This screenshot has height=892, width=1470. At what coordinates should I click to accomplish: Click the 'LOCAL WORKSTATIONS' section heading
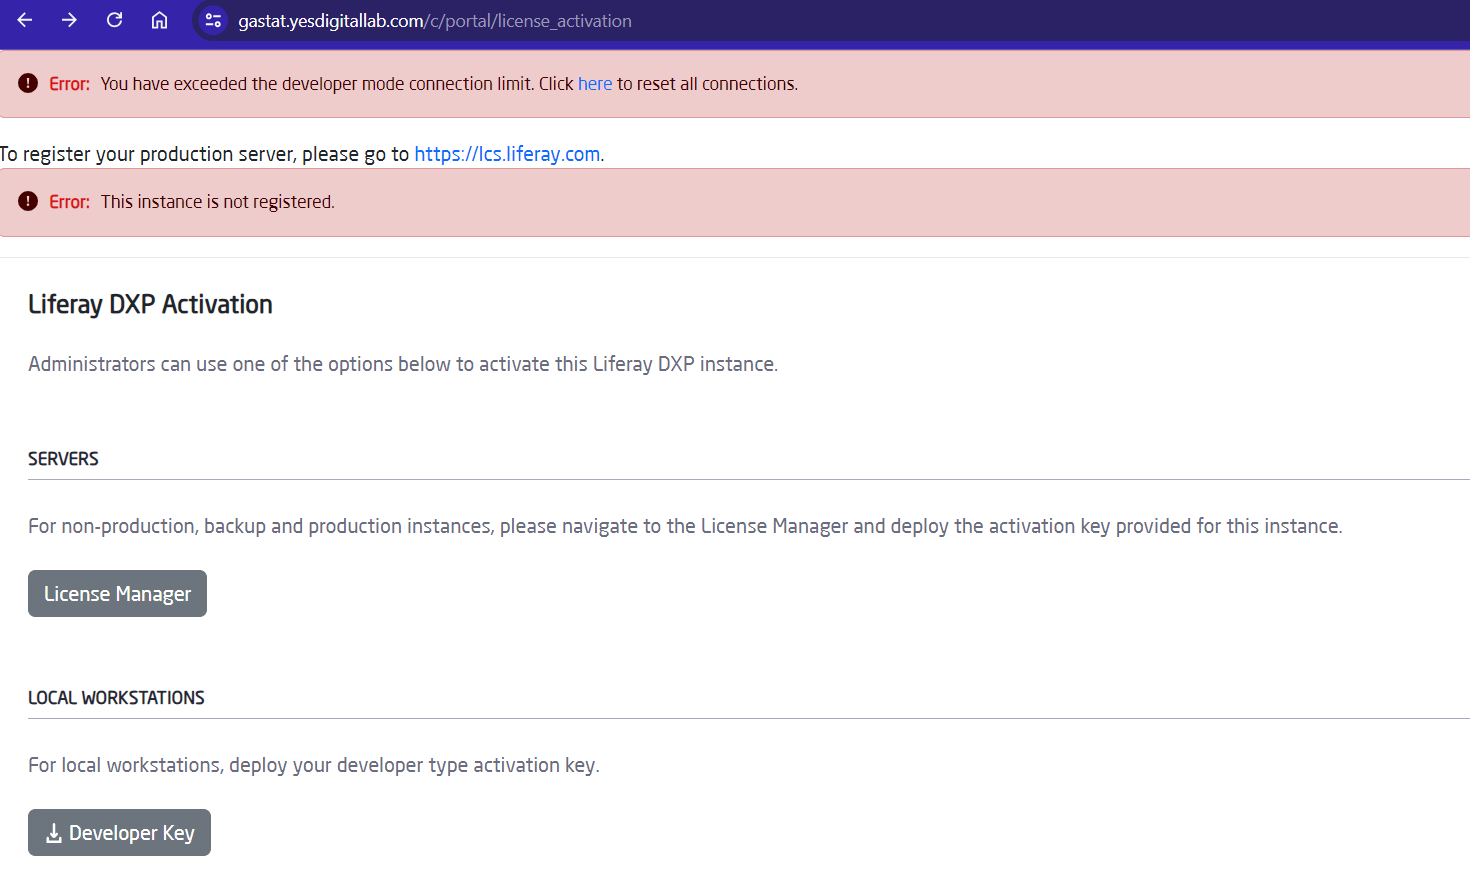(x=116, y=698)
